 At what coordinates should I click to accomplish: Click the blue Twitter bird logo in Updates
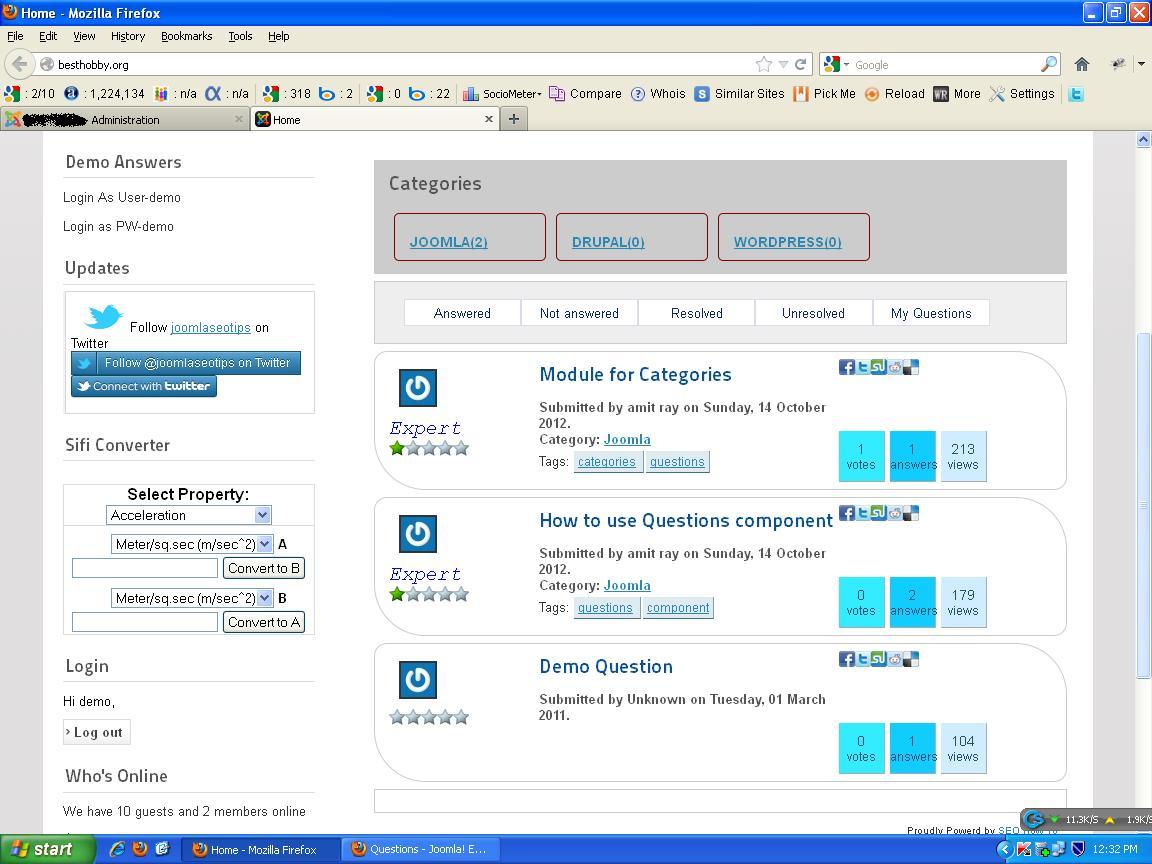102,317
